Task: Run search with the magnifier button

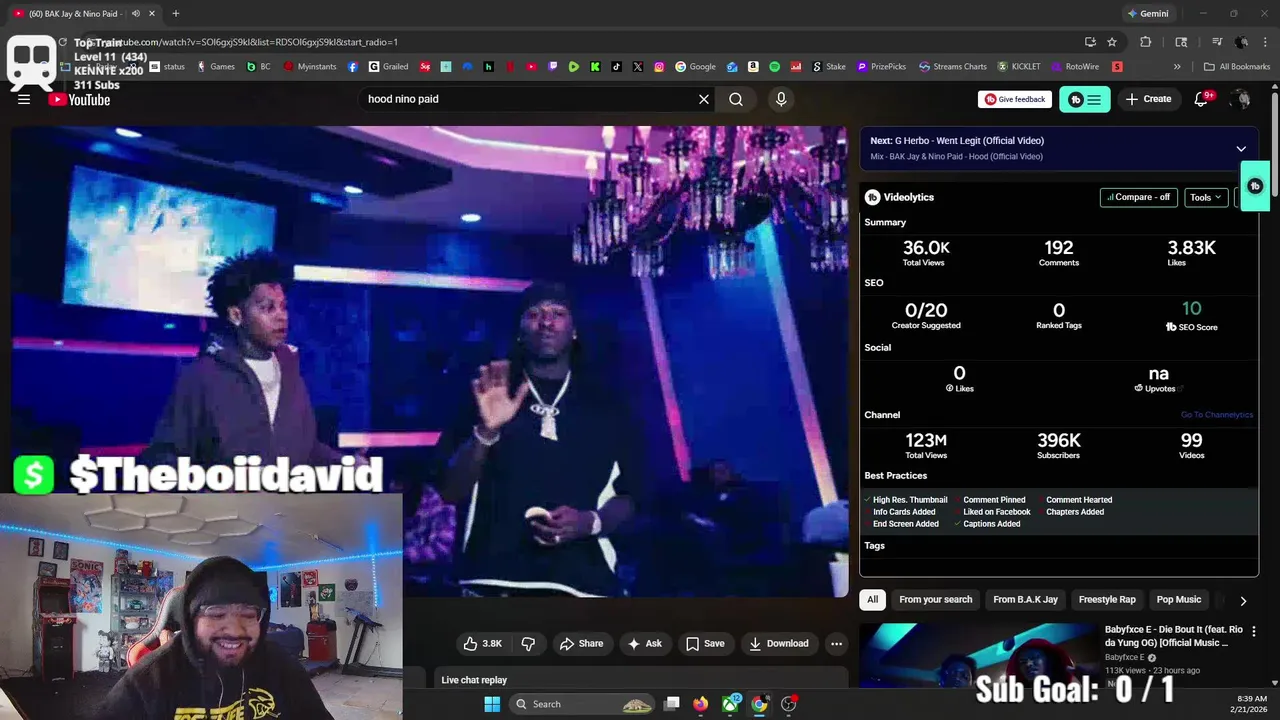Action: point(736,99)
